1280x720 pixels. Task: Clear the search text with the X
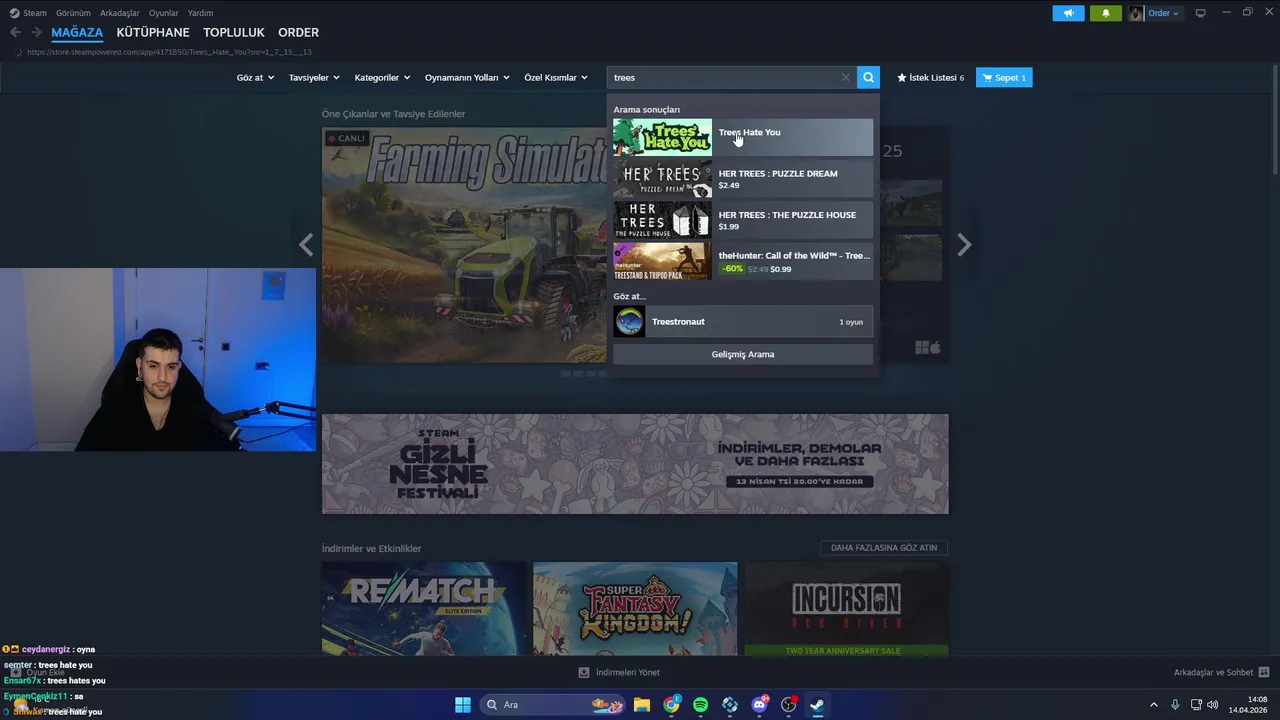[846, 77]
